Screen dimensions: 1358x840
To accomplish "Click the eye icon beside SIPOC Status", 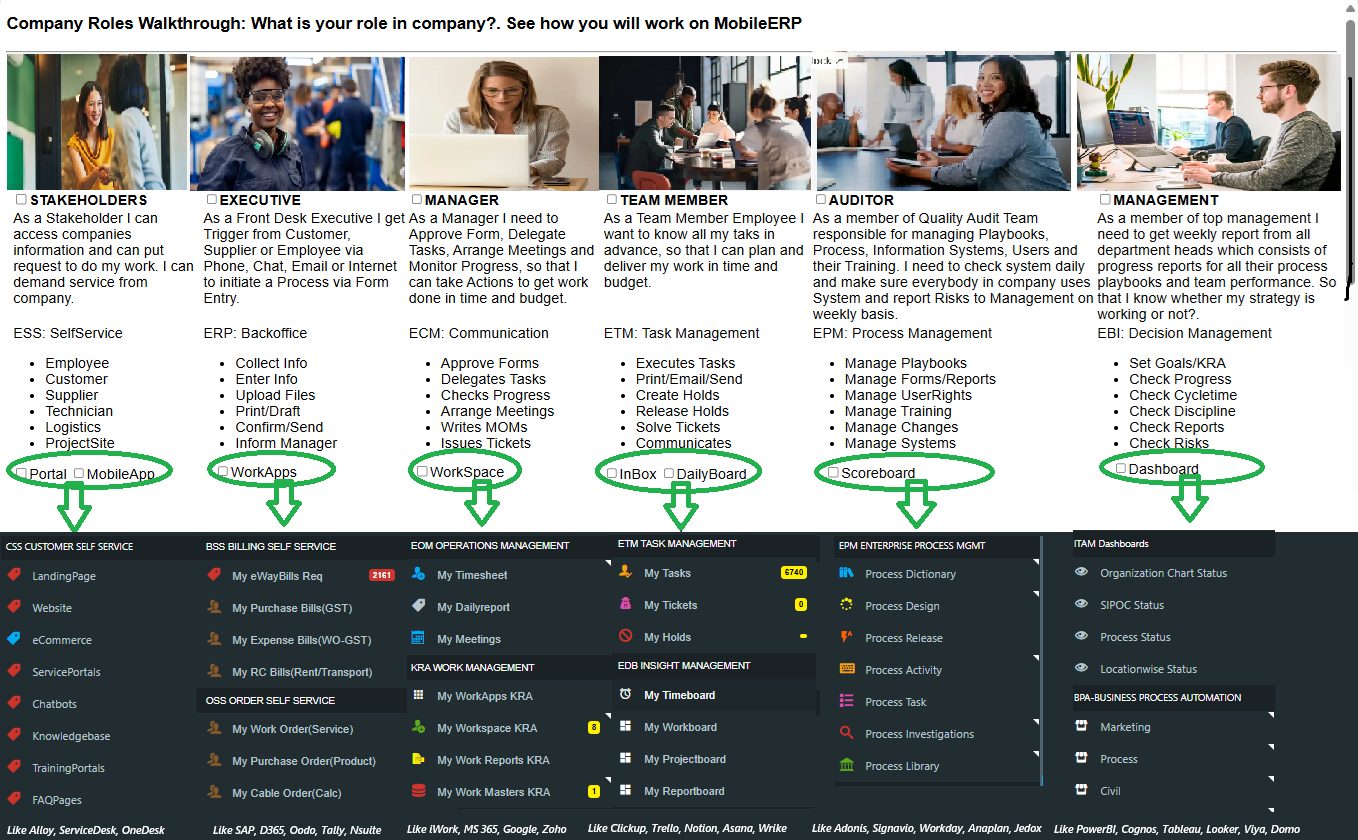I will click(1081, 604).
